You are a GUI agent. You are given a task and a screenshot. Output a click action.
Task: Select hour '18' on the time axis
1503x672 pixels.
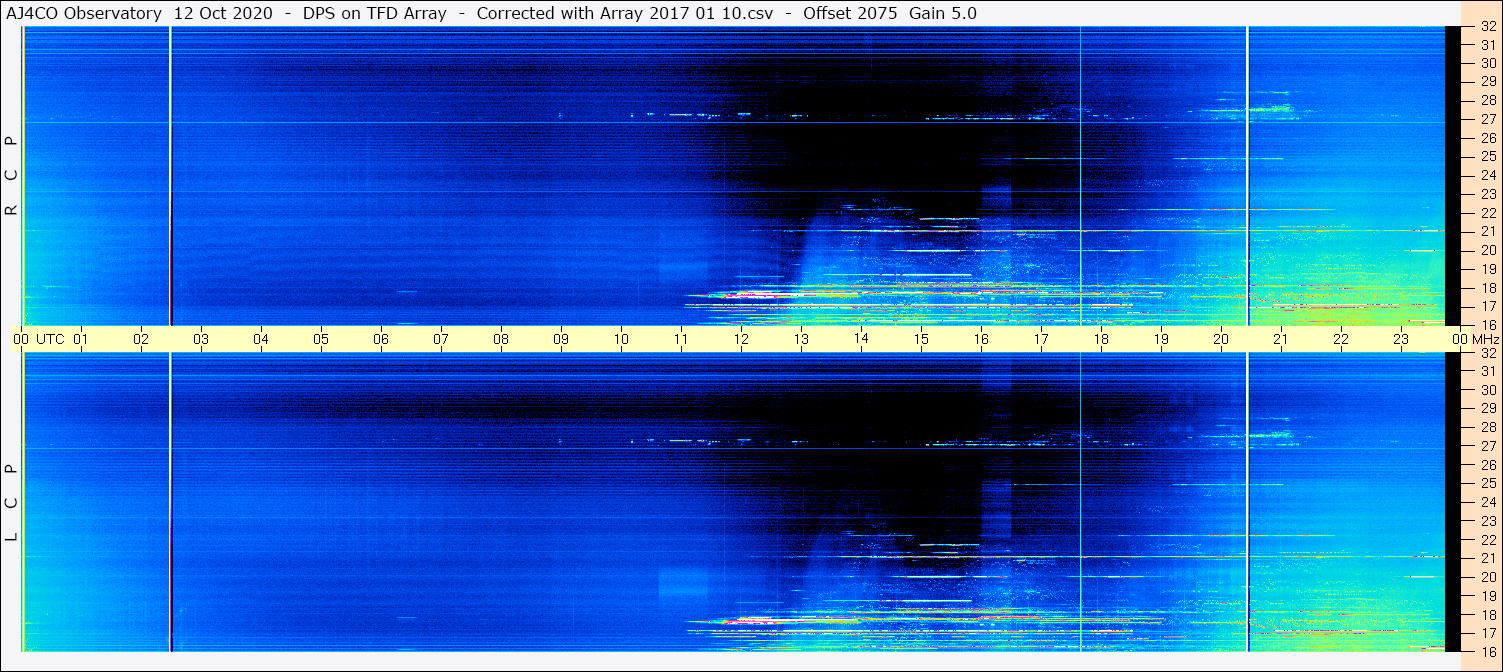point(1101,339)
